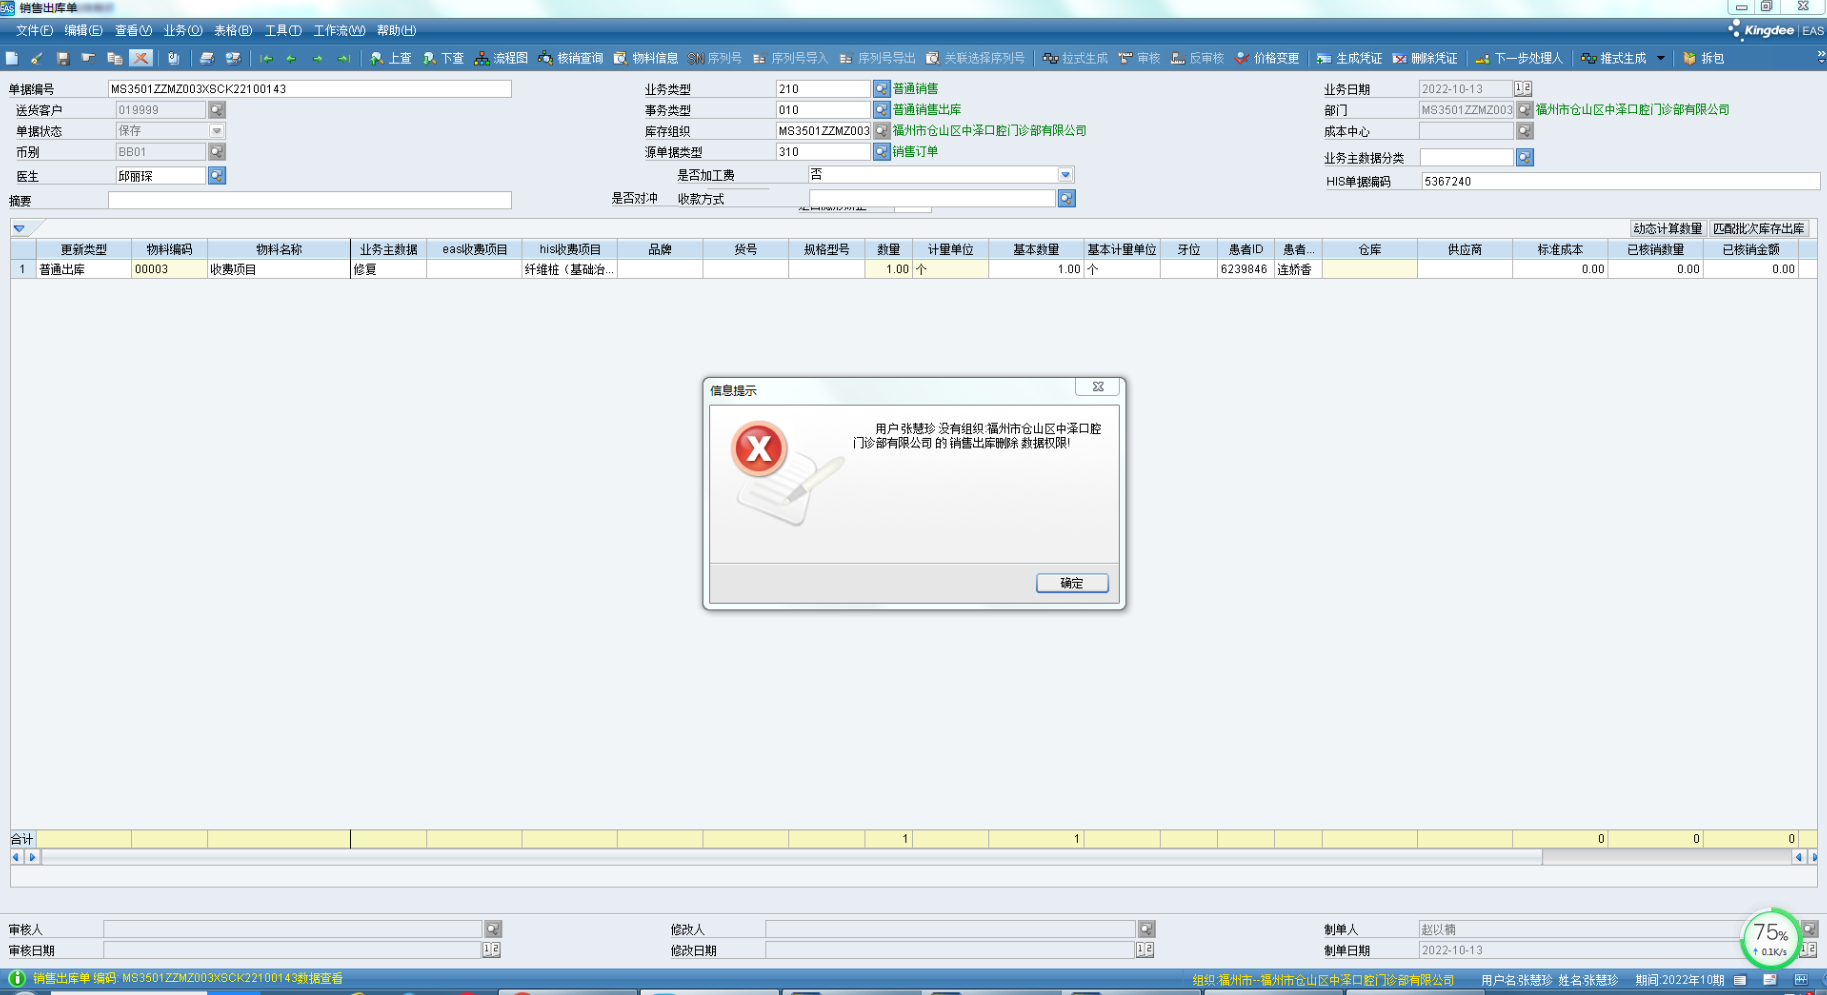Click 匹配批次库存出库 button
Viewport: 1827px width, 995px height.
click(1758, 229)
